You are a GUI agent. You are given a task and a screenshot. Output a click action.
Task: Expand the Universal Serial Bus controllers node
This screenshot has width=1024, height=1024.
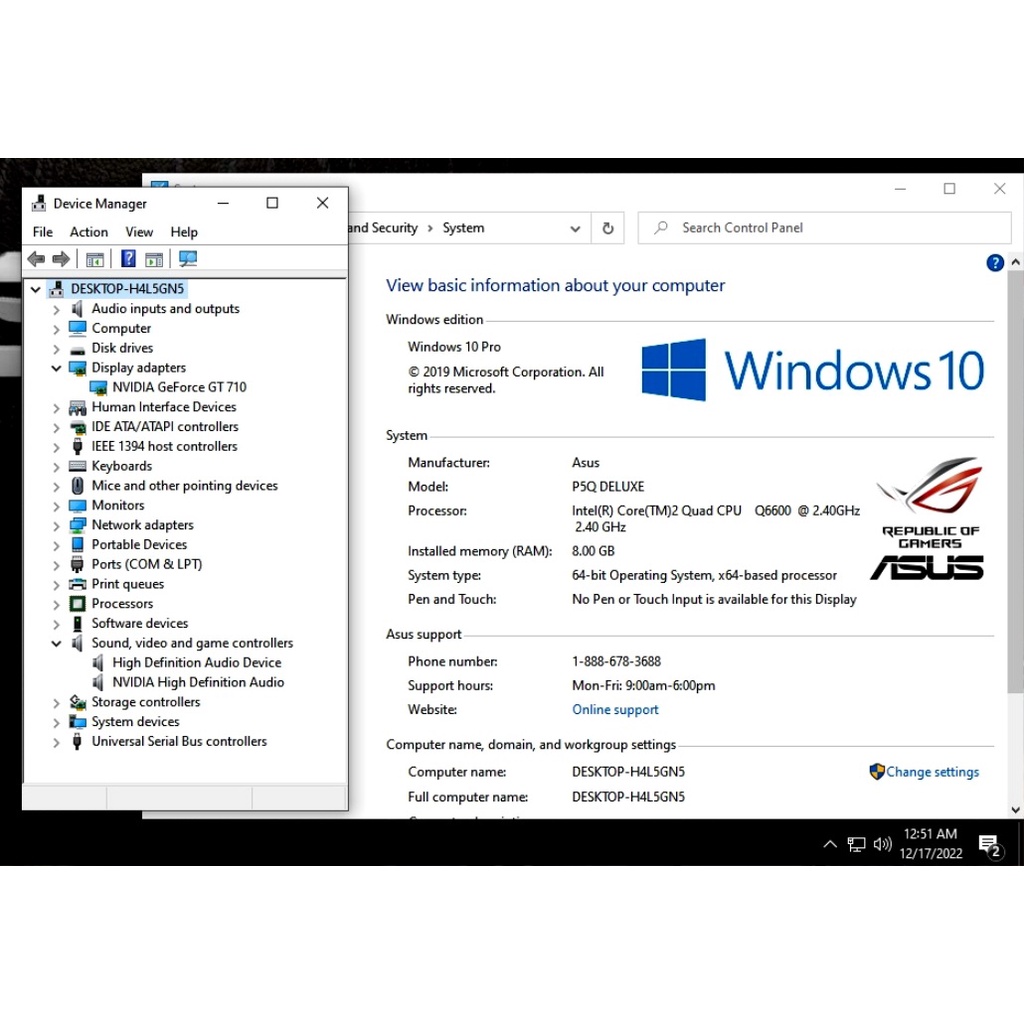[56, 742]
